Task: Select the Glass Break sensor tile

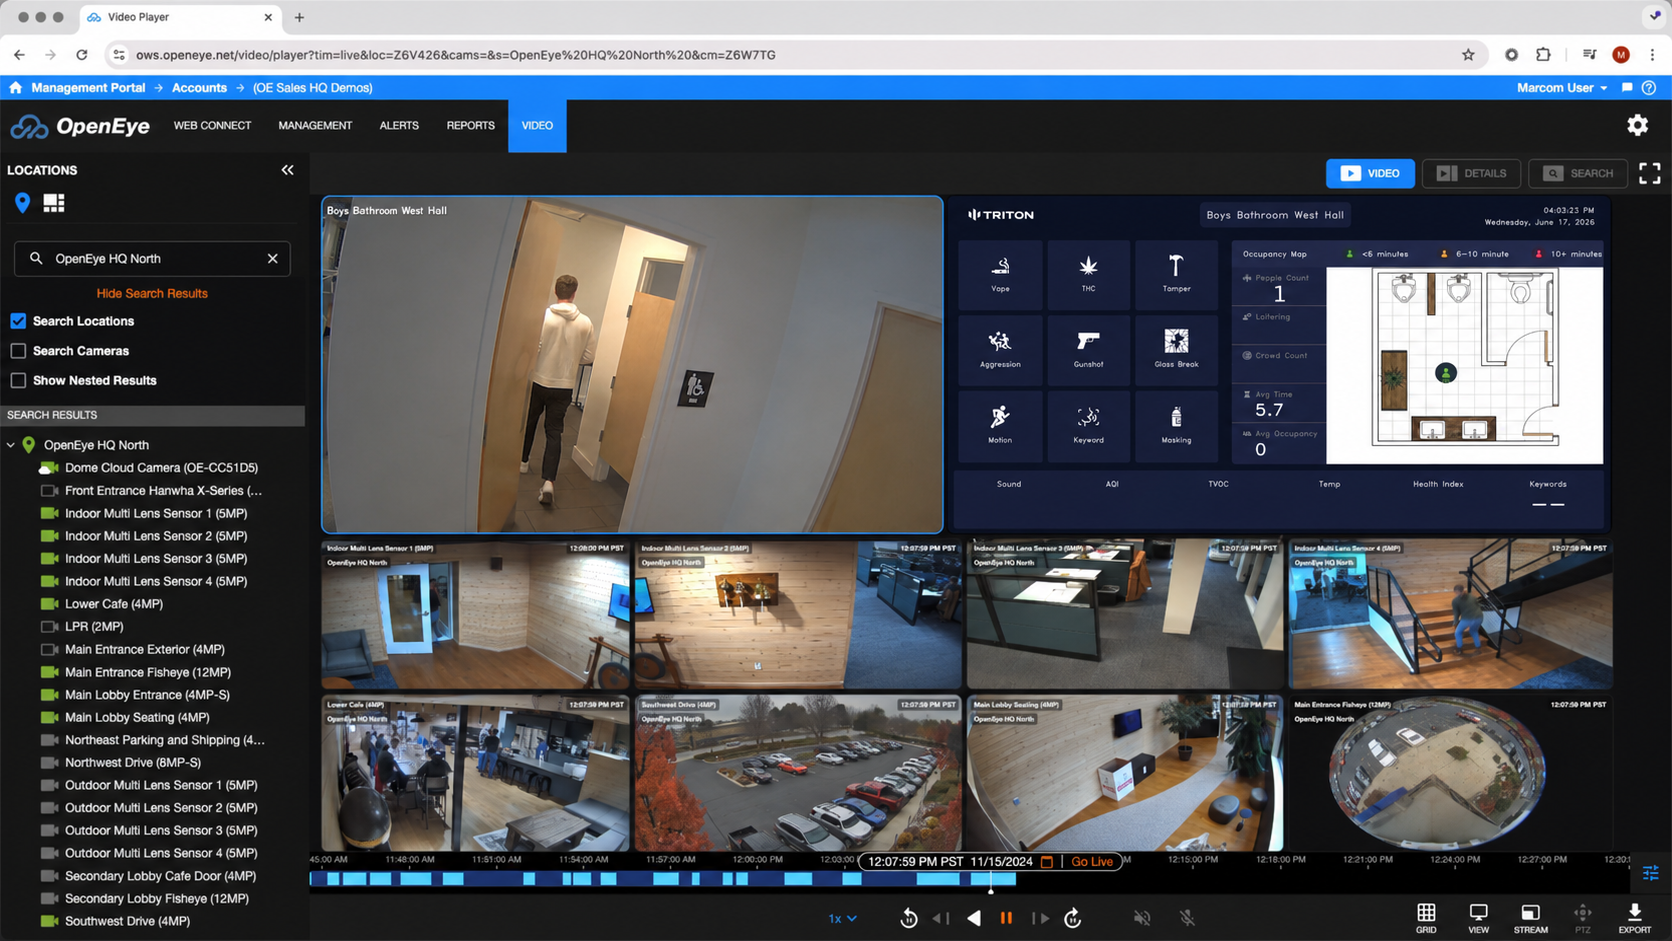Action: pyautogui.click(x=1176, y=350)
